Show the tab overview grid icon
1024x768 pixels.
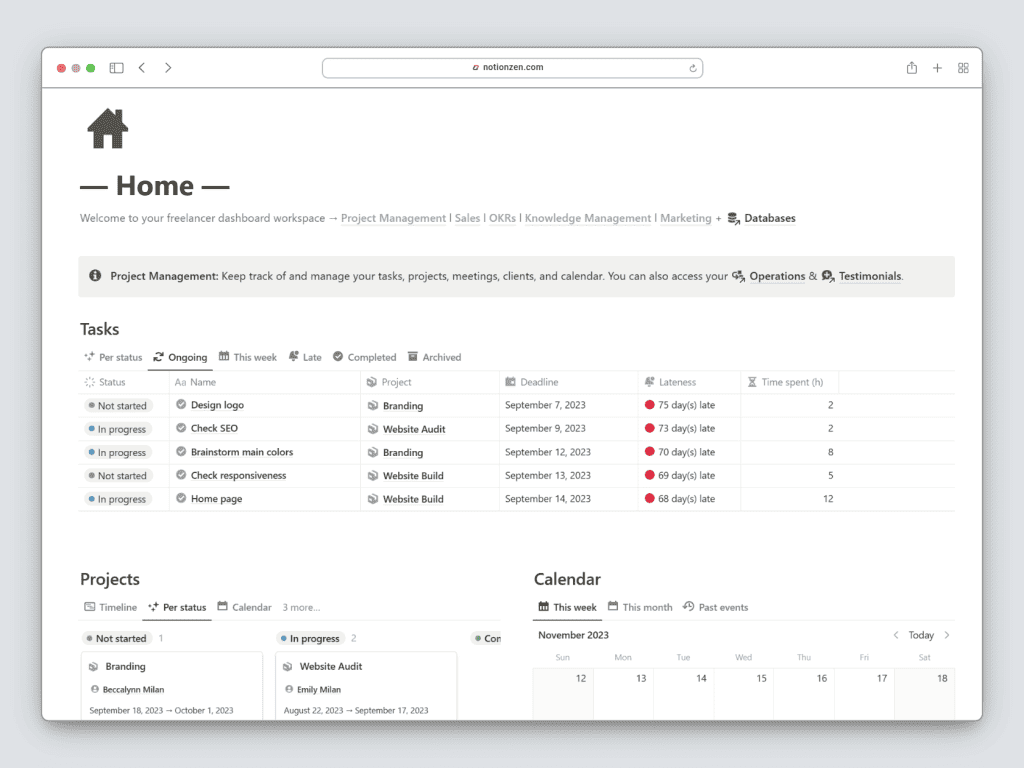tap(963, 68)
